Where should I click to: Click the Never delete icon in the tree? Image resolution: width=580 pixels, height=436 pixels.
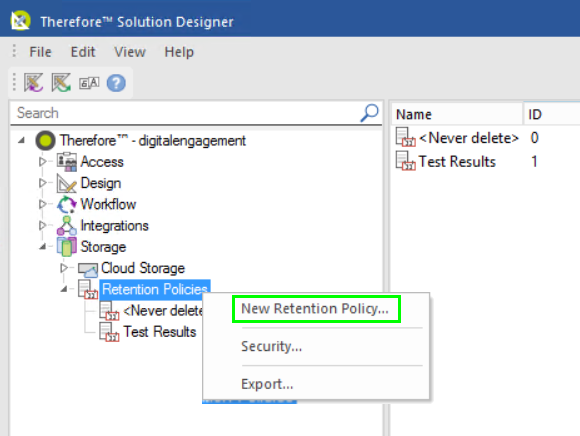tap(109, 311)
